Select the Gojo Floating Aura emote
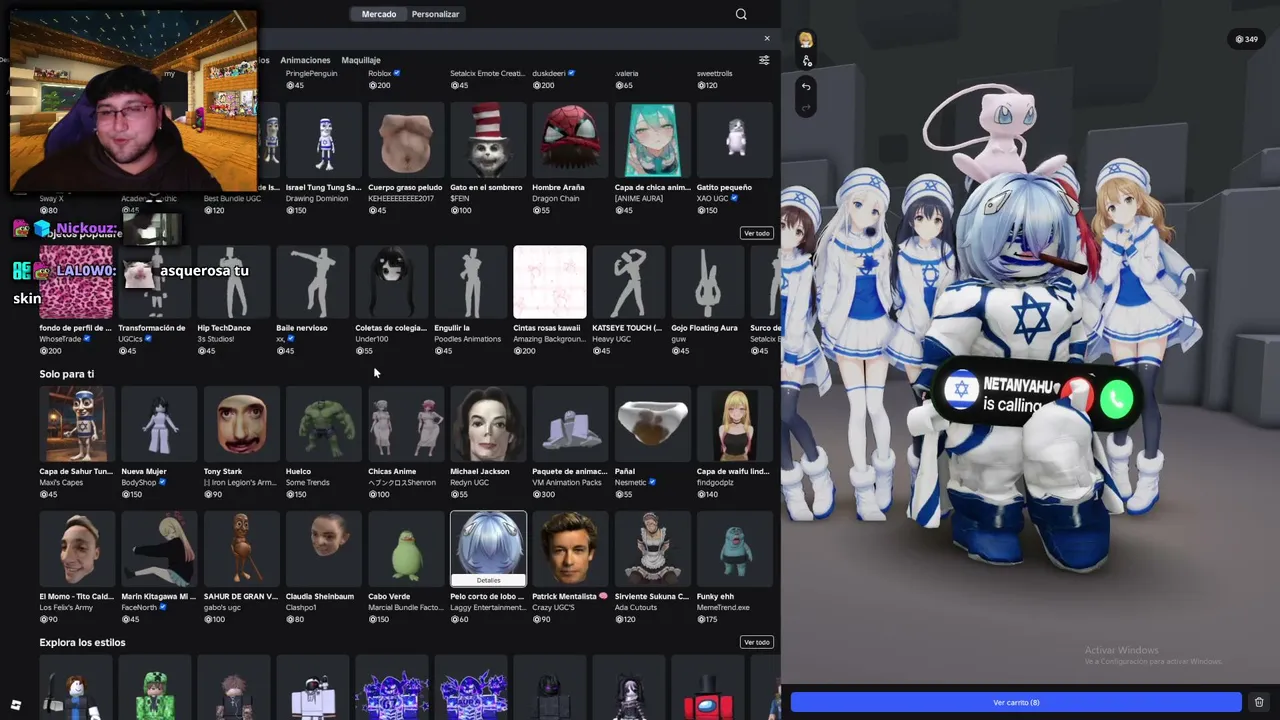The image size is (1280, 720). click(x=708, y=282)
